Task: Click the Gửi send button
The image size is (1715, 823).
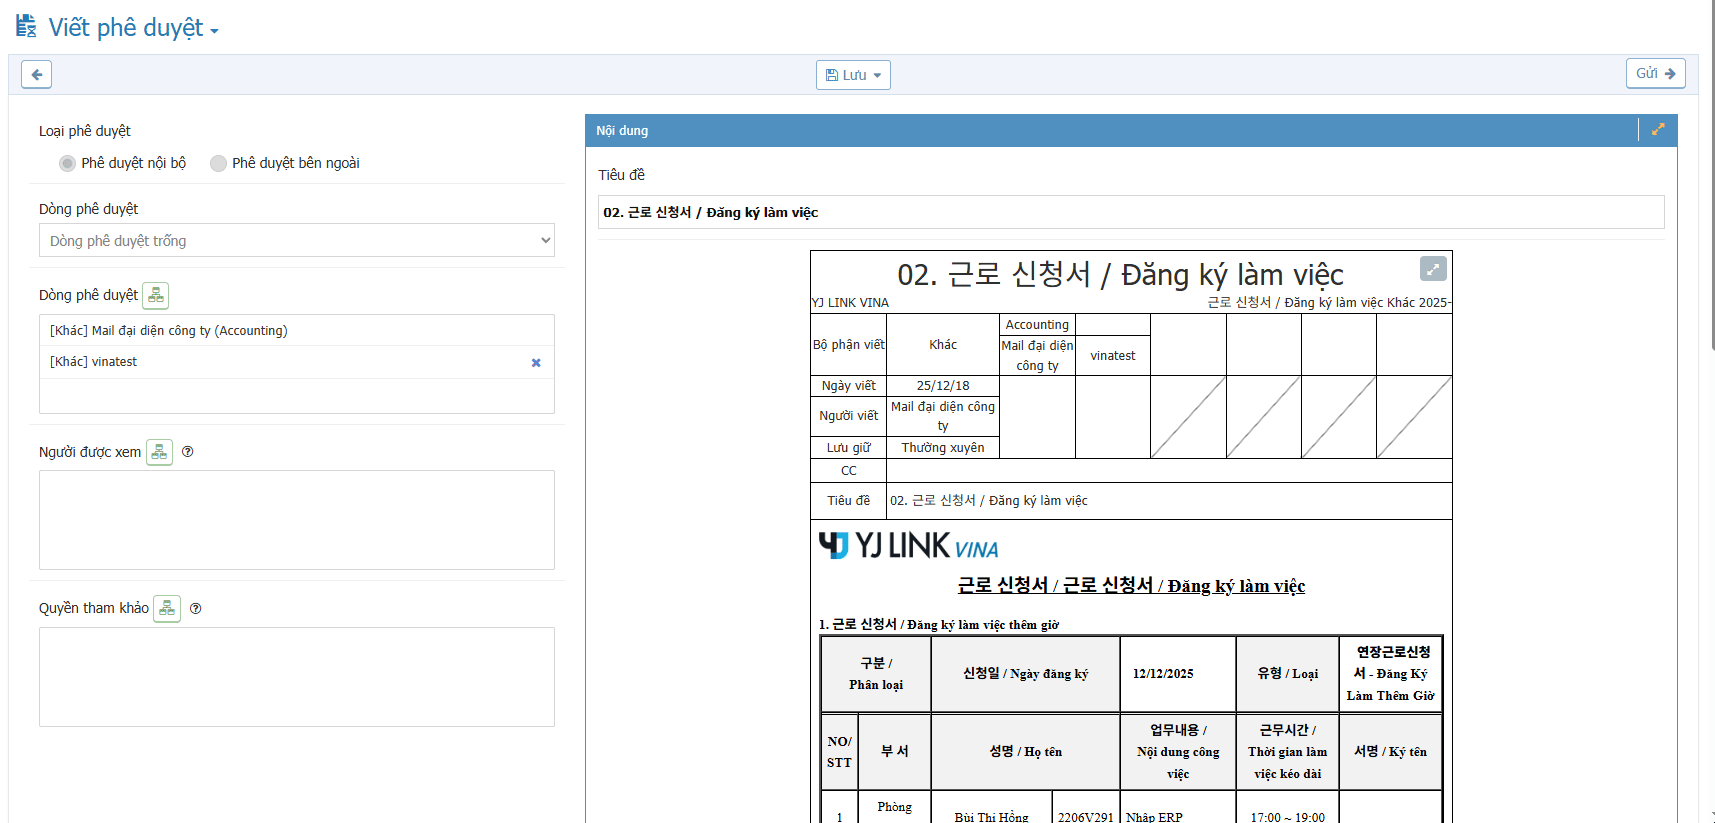Action: click(1655, 73)
